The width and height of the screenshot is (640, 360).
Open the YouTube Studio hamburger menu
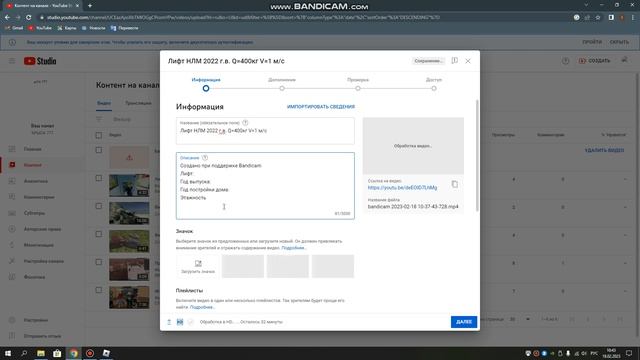tap(12, 61)
